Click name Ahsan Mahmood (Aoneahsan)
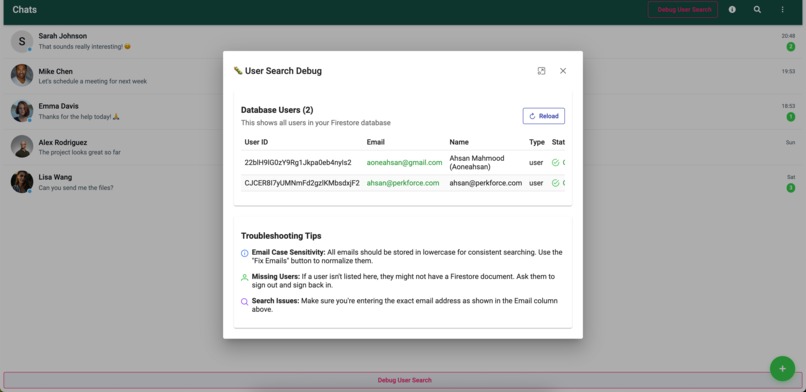 (x=477, y=162)
